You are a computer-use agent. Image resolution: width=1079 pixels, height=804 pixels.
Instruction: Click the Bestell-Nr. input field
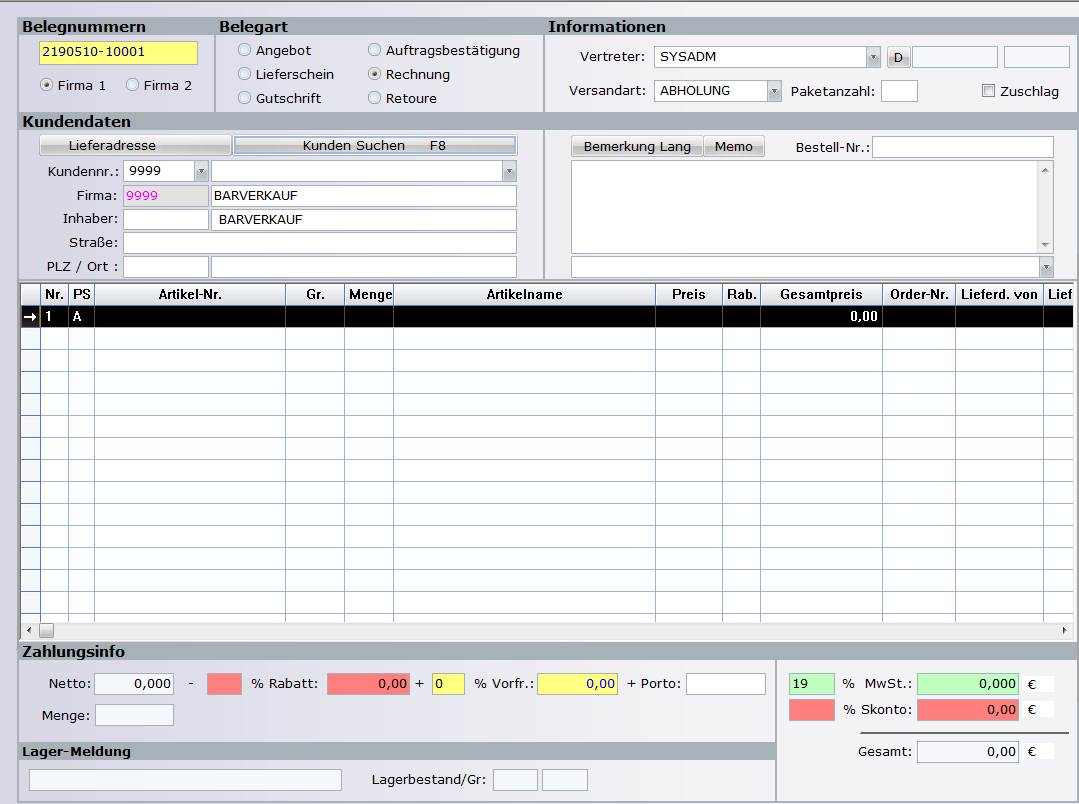point(963,147)
